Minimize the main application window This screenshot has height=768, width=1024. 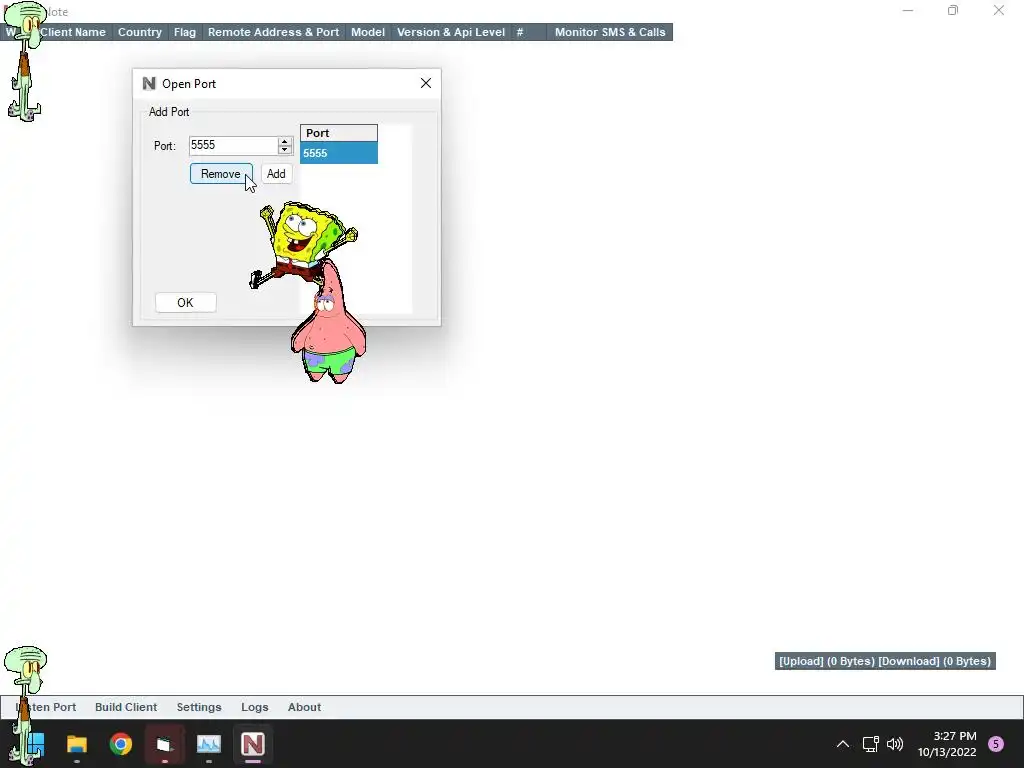pos(908,10)
